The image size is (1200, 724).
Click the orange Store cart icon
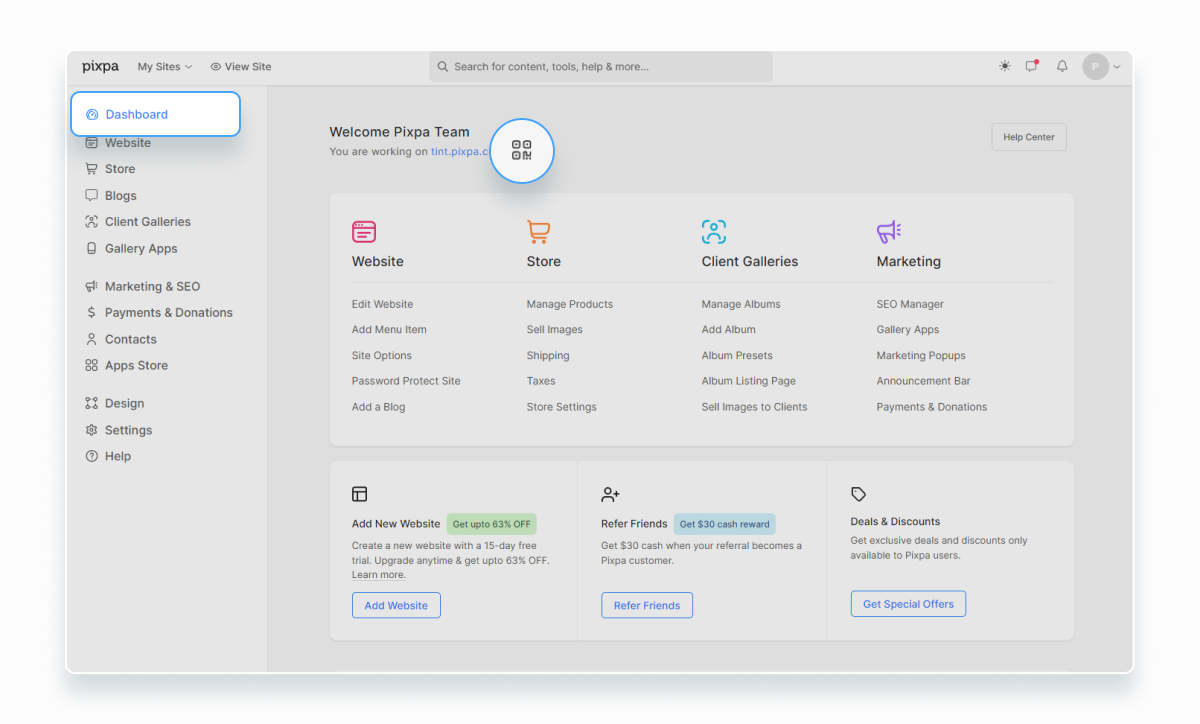click(x=539, y=232)
